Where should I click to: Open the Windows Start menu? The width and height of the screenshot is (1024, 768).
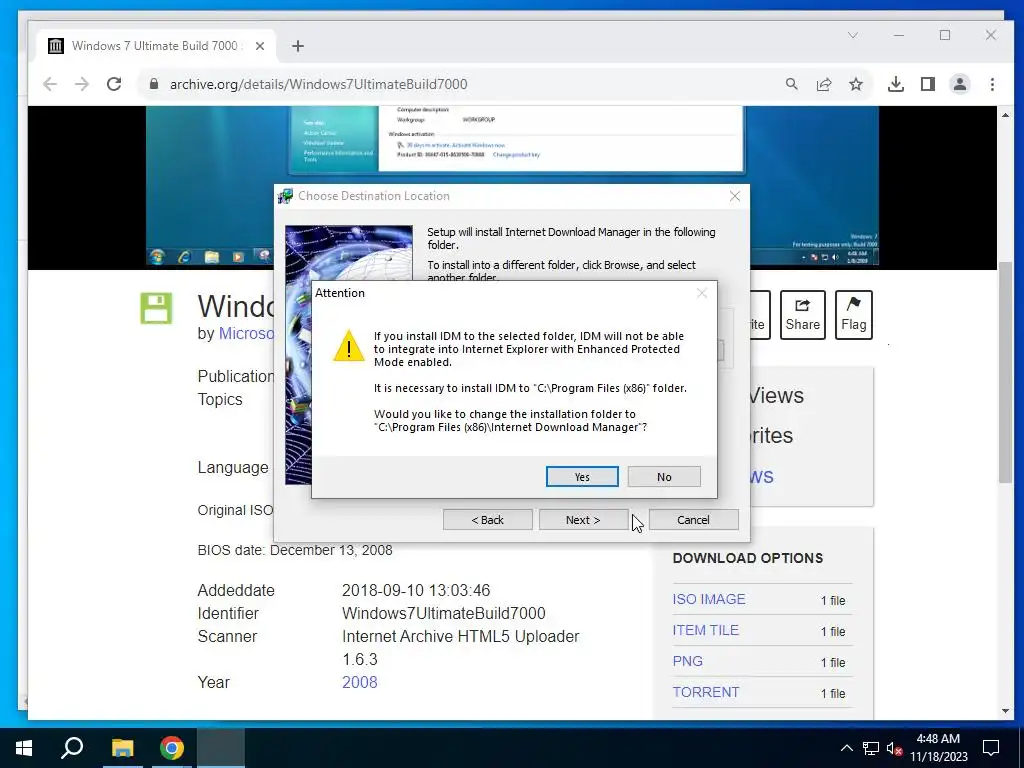click(x=24, y=748)
